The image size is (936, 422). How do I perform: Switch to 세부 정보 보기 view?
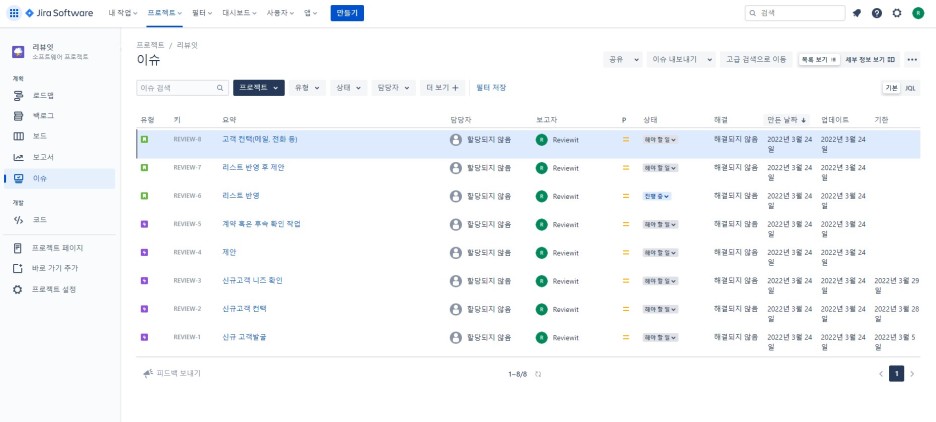point(870,60)
